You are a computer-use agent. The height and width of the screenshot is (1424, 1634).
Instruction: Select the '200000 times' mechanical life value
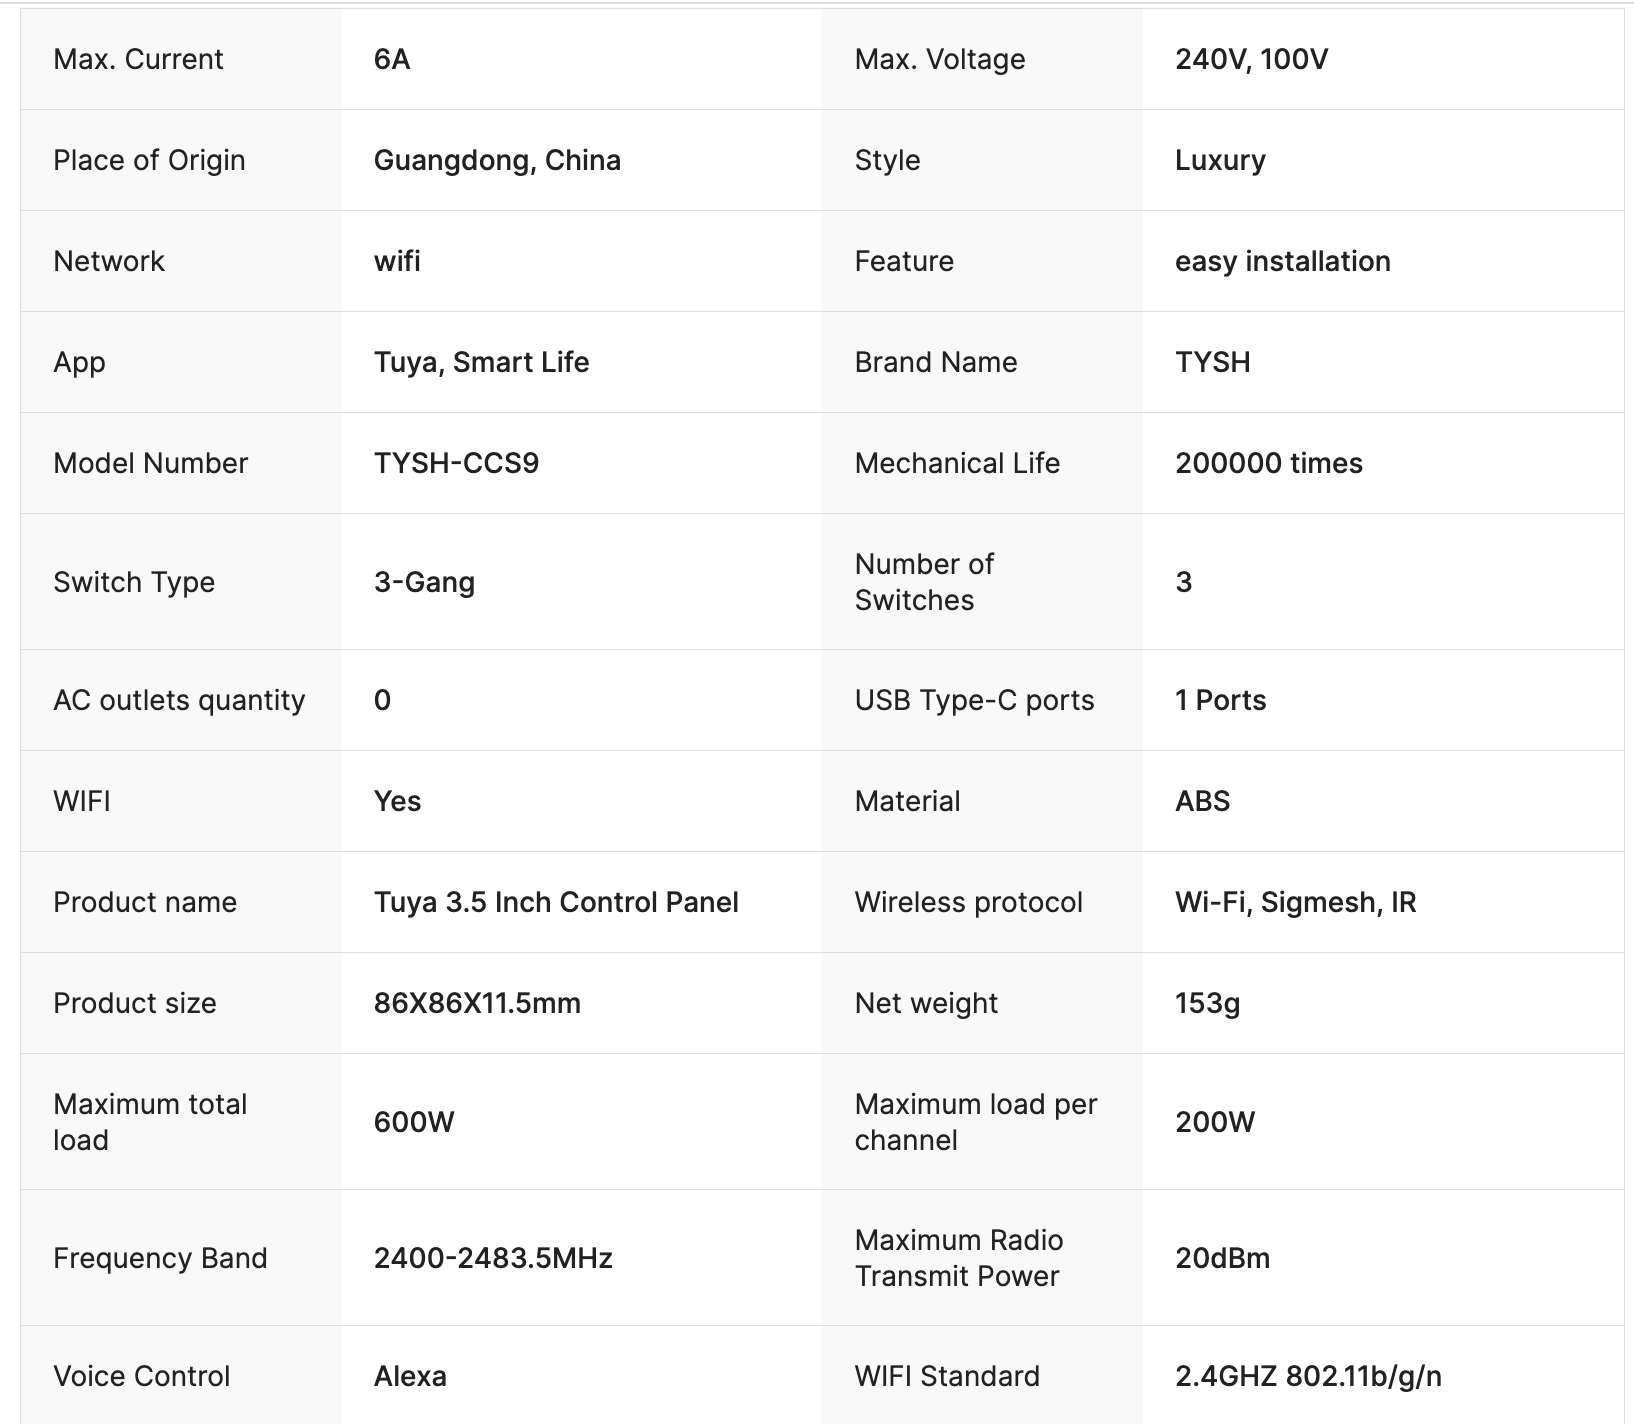click(1268, 463)
